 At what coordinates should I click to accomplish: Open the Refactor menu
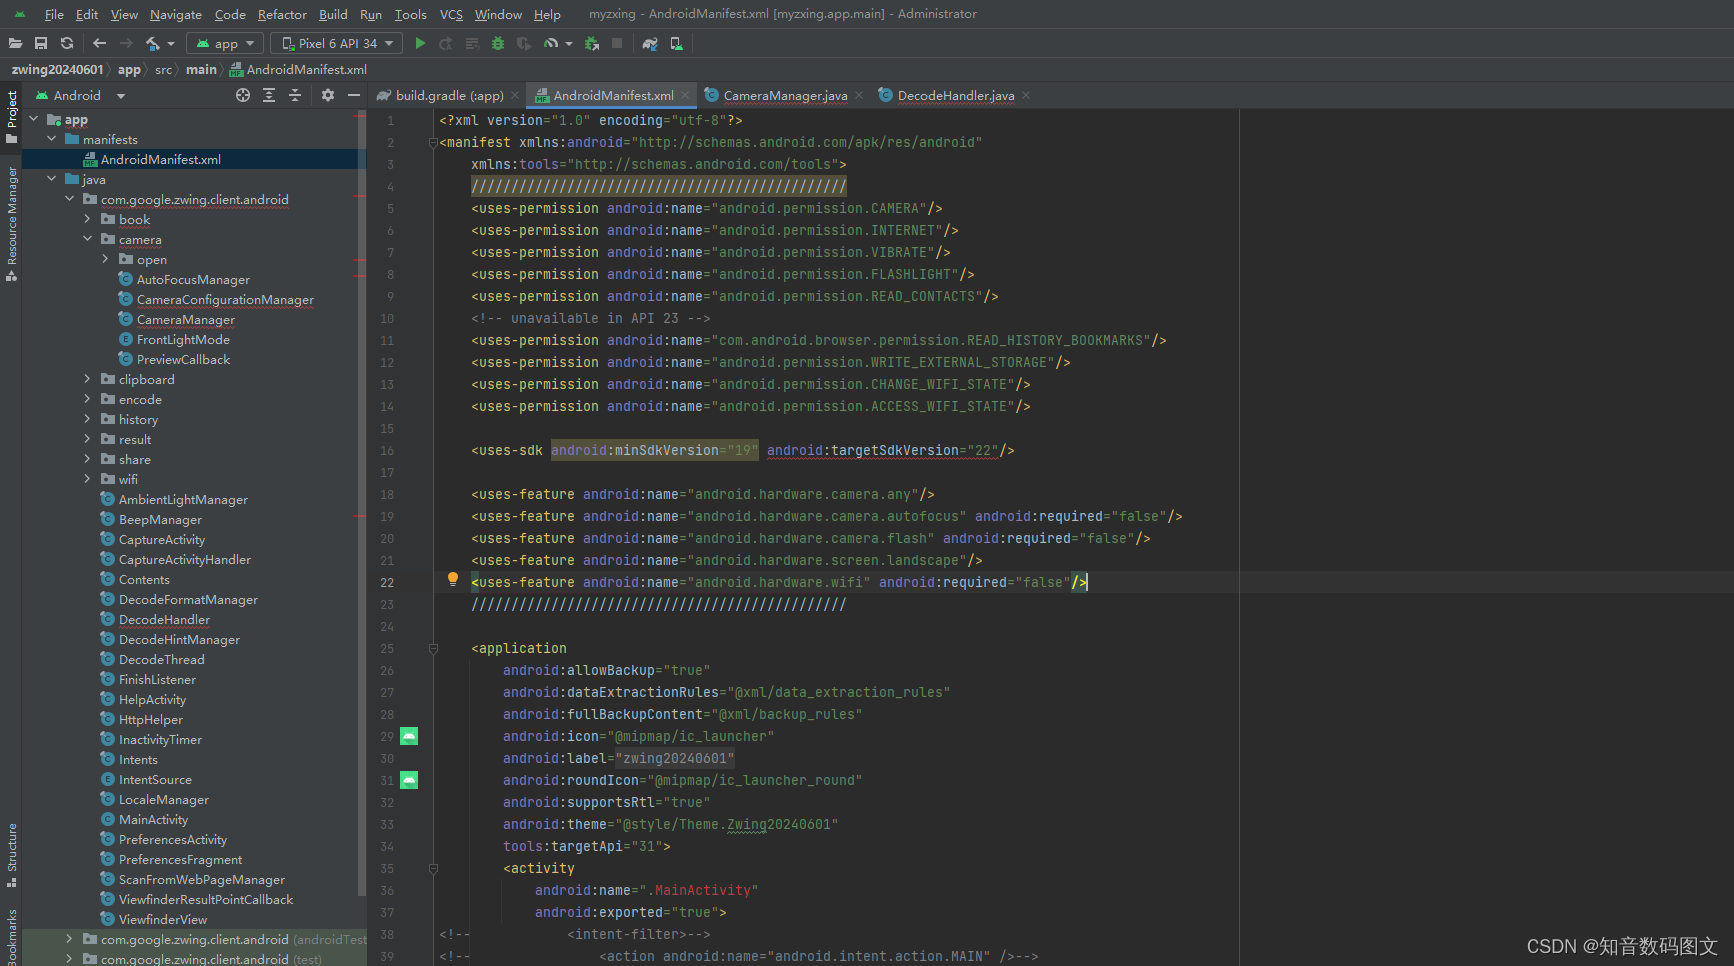coord(282,14)
